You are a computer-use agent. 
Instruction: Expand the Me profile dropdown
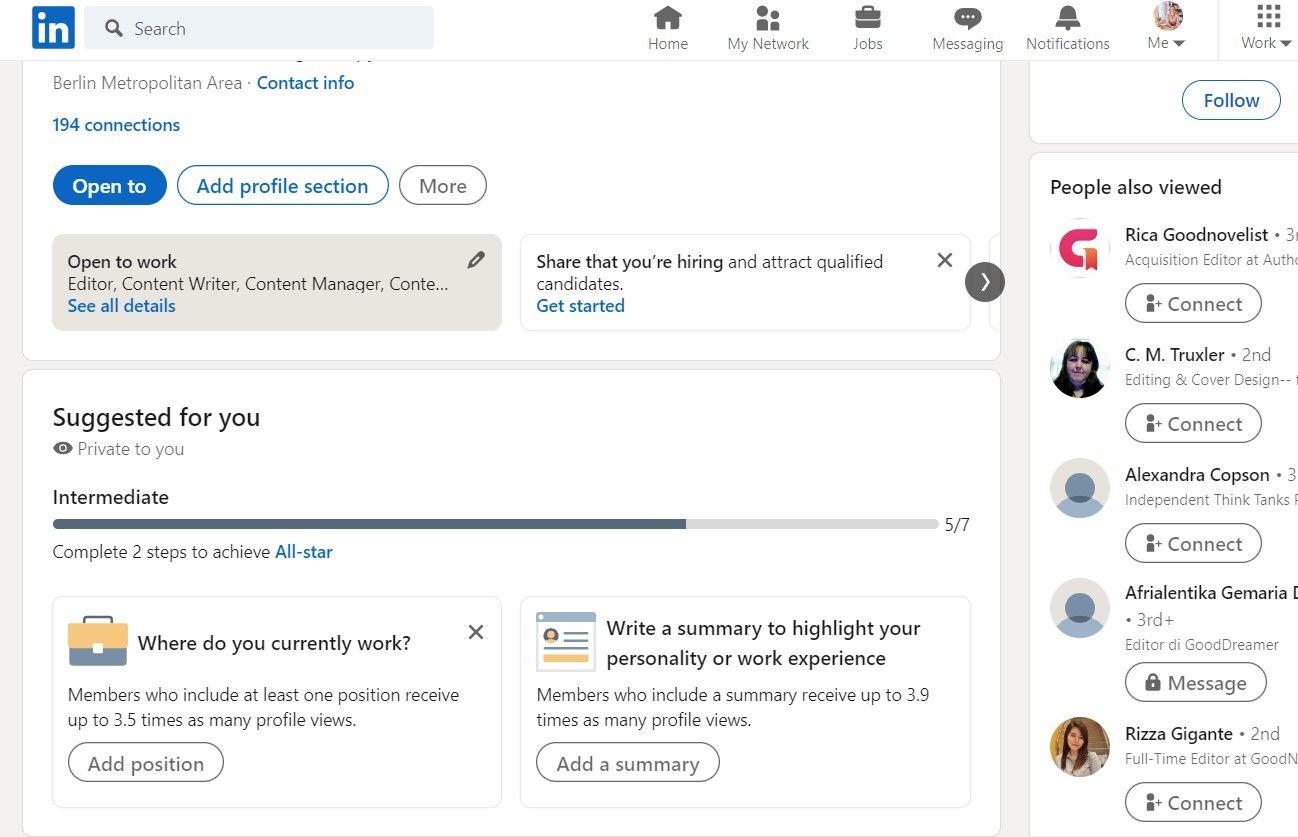[x=1166, y=28]
